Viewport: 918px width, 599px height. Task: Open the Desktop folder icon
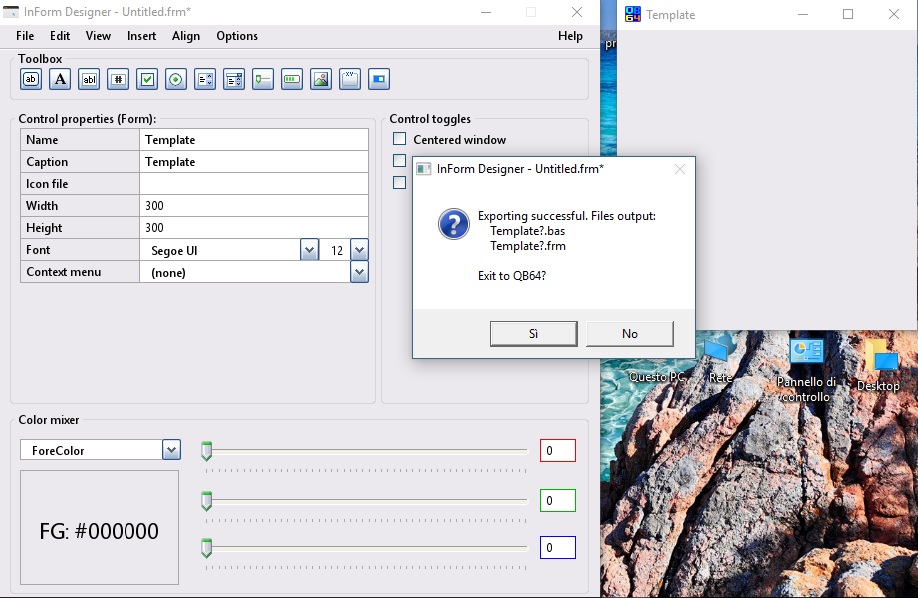click(x=878, y=364)
